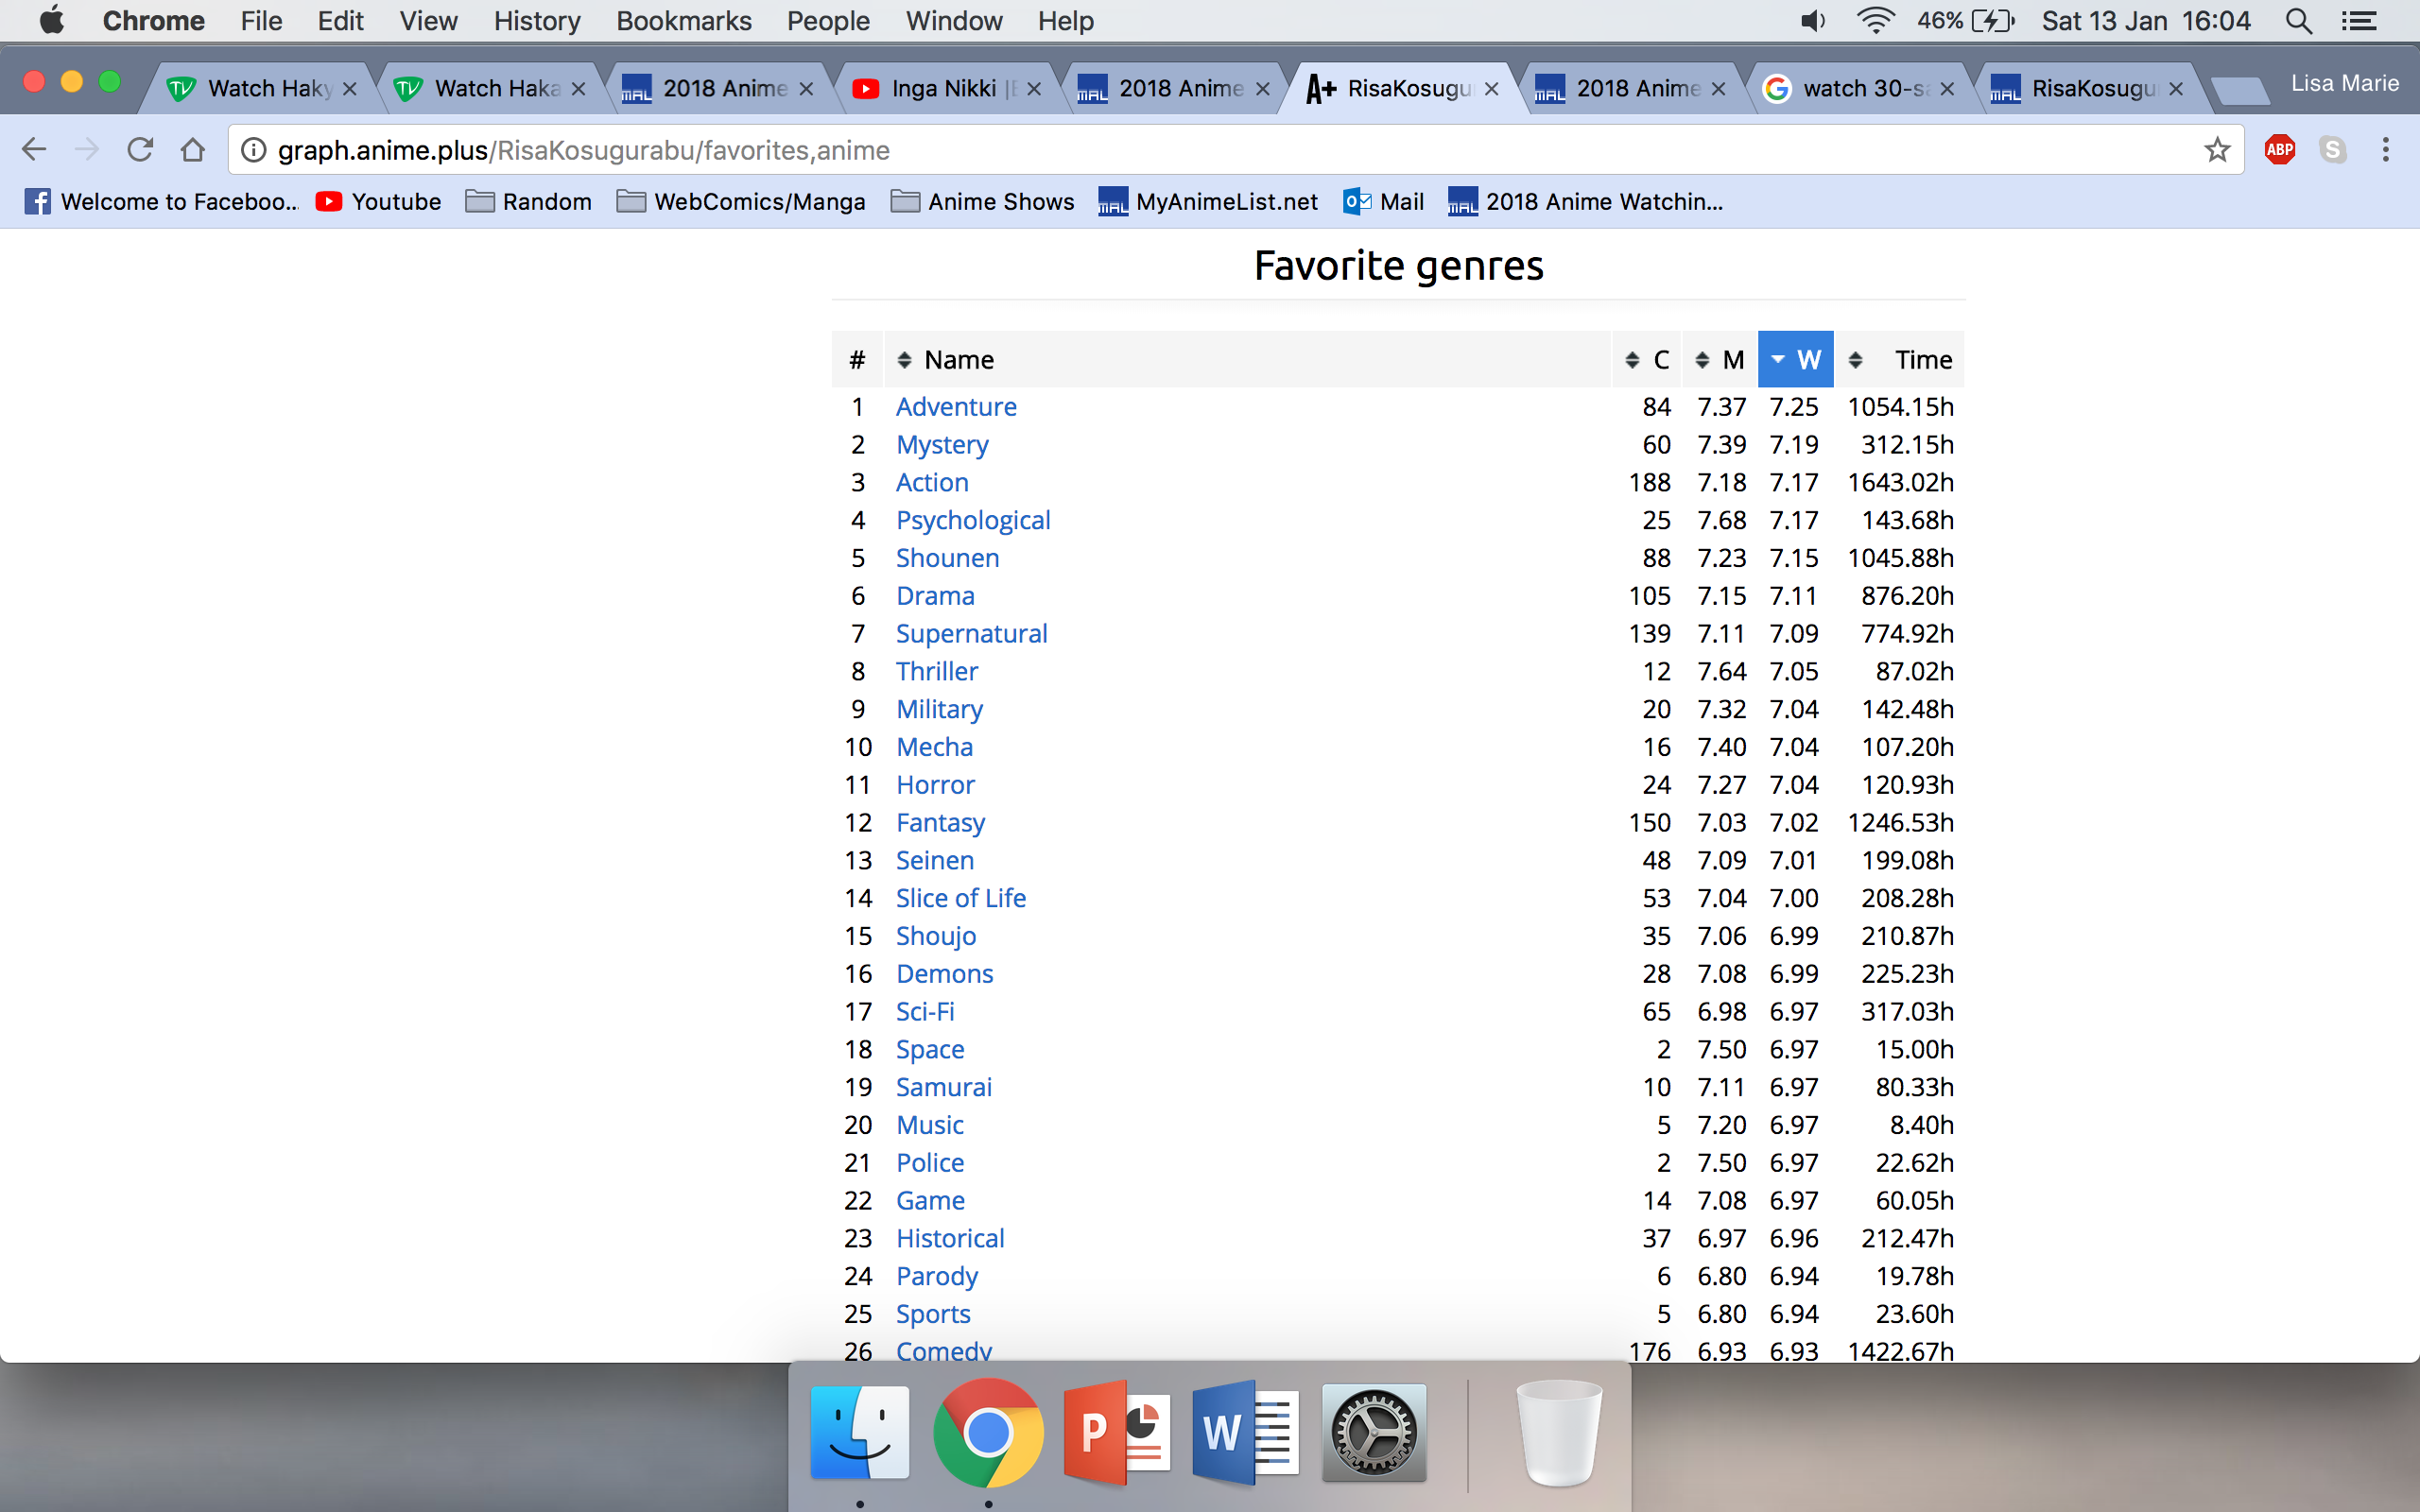This screenshot has height=1512, width=2420.
Task: Go to the home page icon
Action: pyautogui.click(x=193, y=150)
